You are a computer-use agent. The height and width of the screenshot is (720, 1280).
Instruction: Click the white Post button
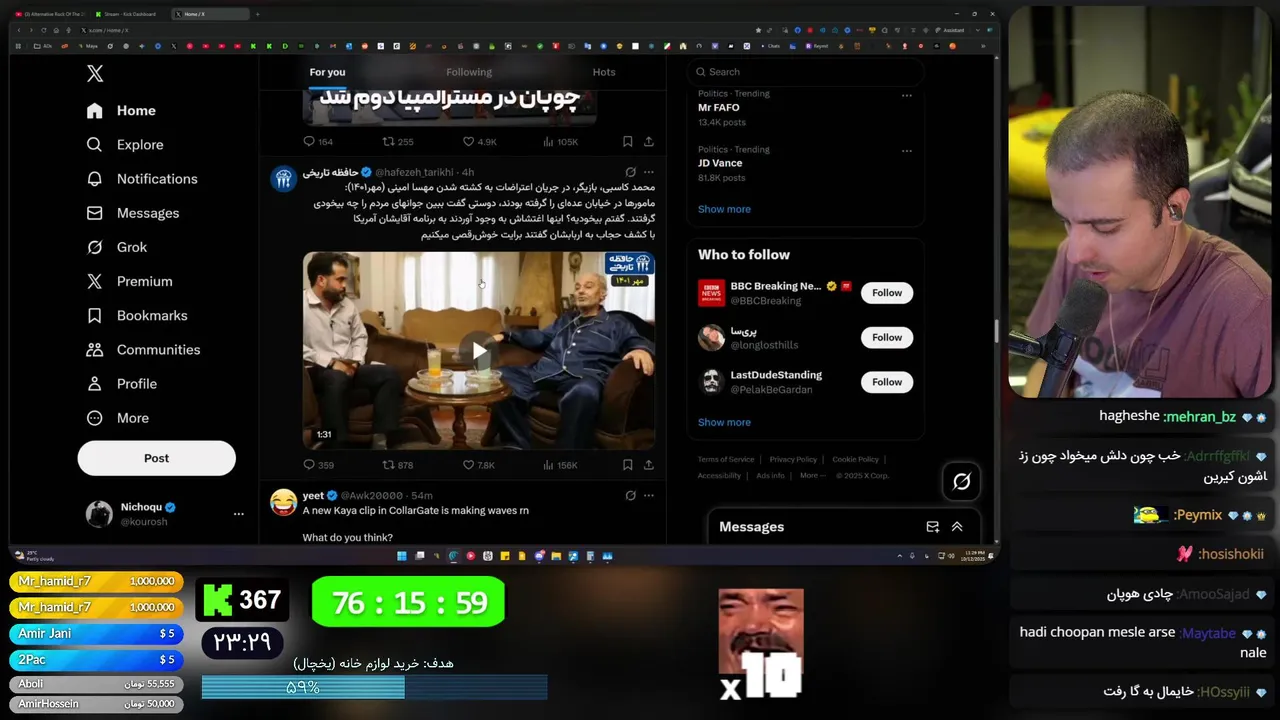(157, 458)
